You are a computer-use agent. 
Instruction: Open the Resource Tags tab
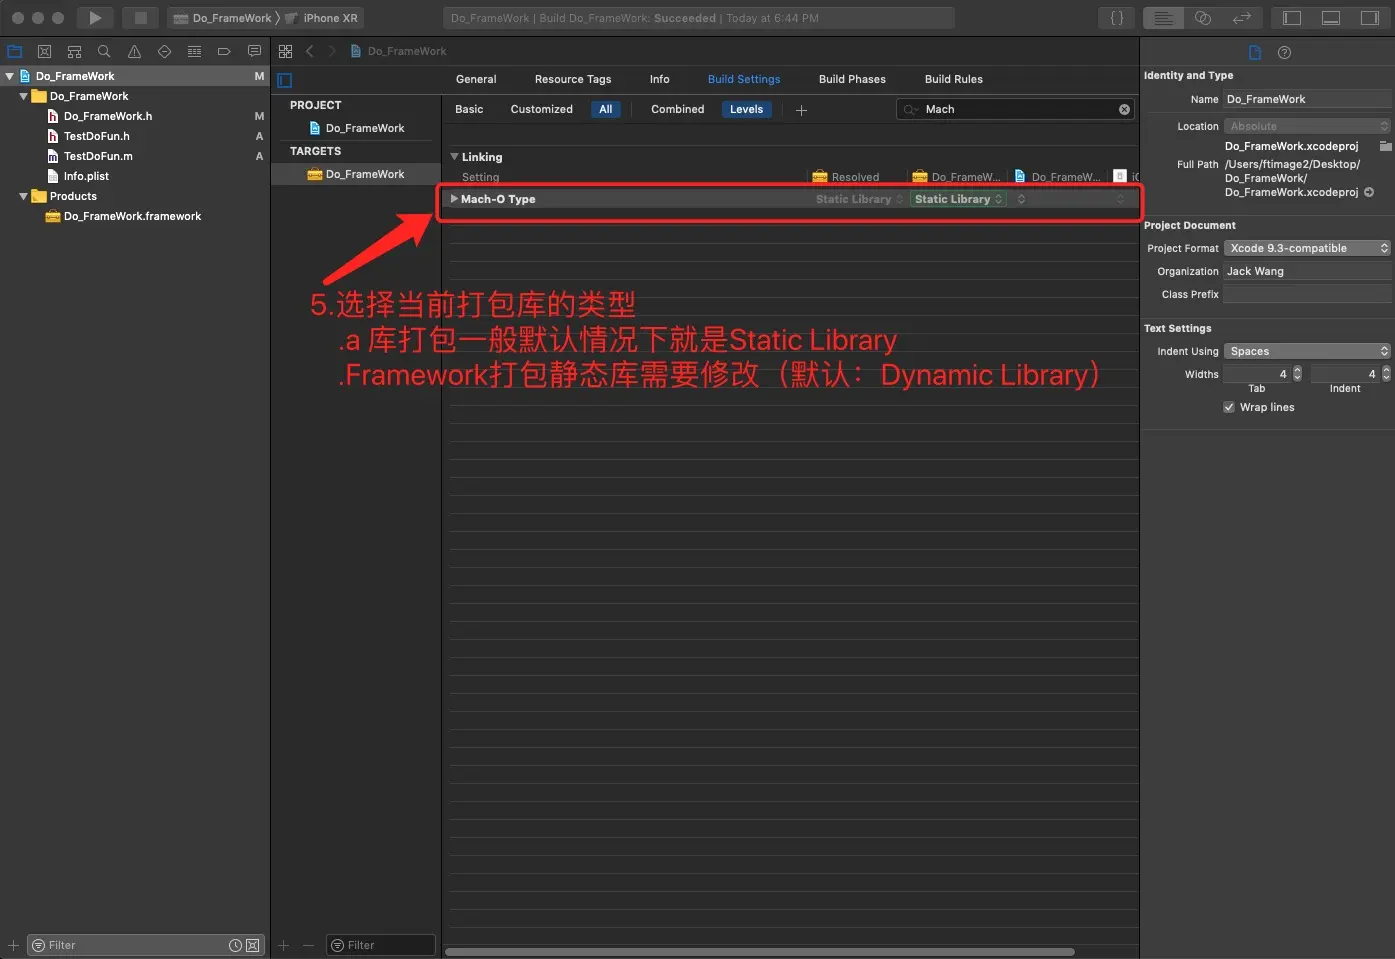click(x=573, y=79)
